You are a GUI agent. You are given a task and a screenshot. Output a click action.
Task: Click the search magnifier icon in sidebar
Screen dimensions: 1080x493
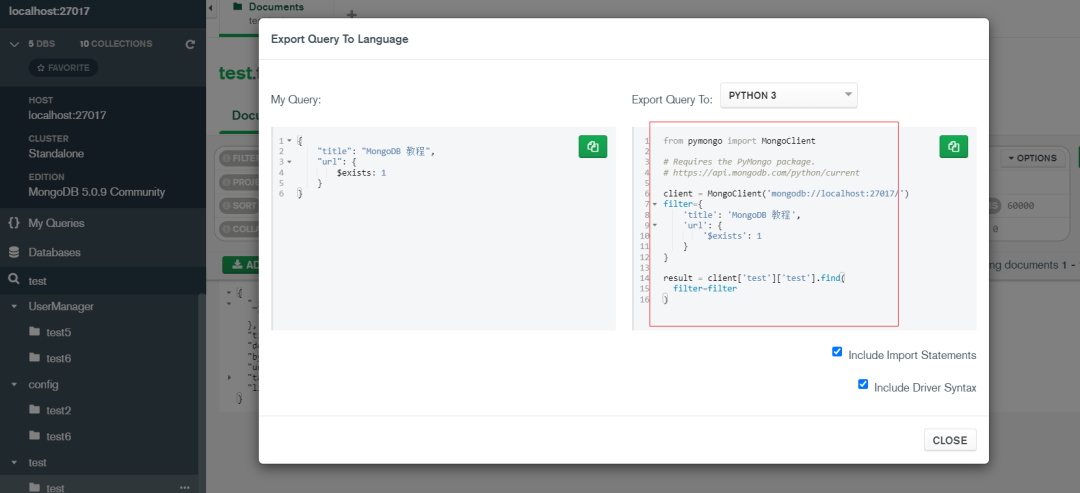click(14, 281)
